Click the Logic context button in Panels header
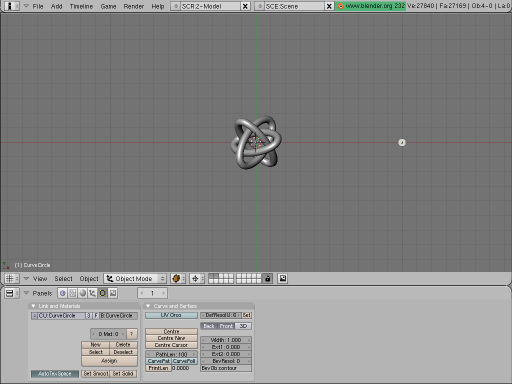512x384 pixels. 62,293
